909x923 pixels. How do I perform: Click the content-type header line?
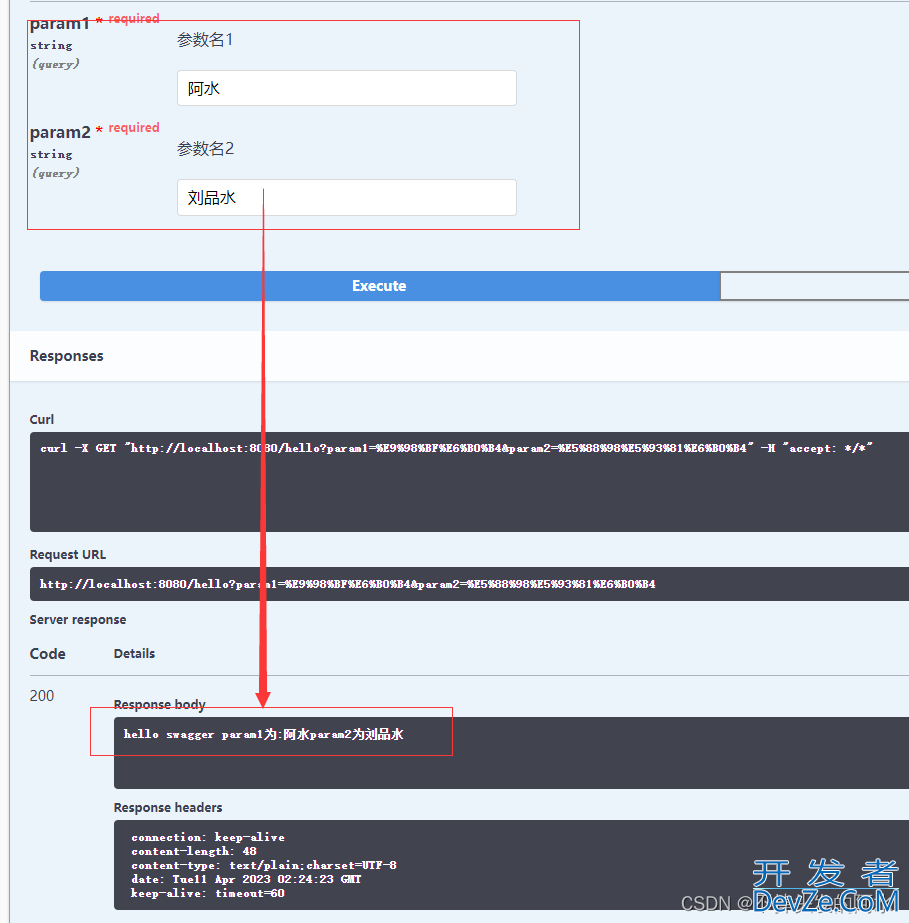click(264, 865)
